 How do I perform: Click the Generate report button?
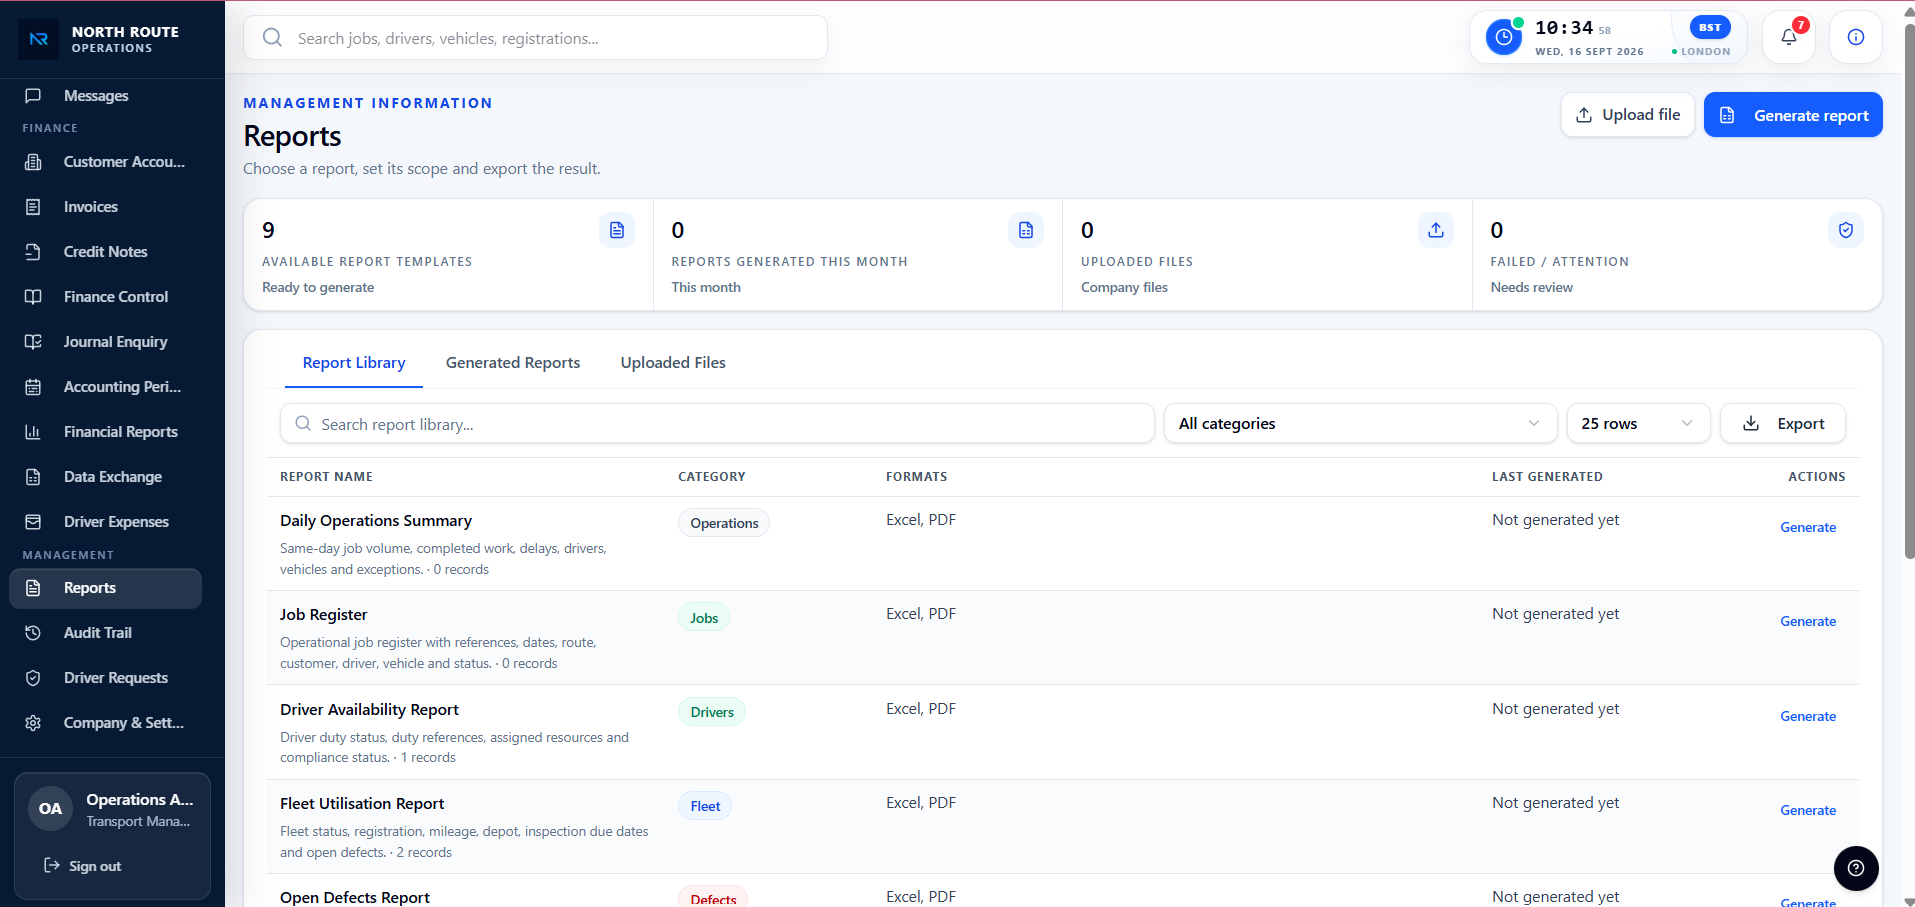(1792, 115)
